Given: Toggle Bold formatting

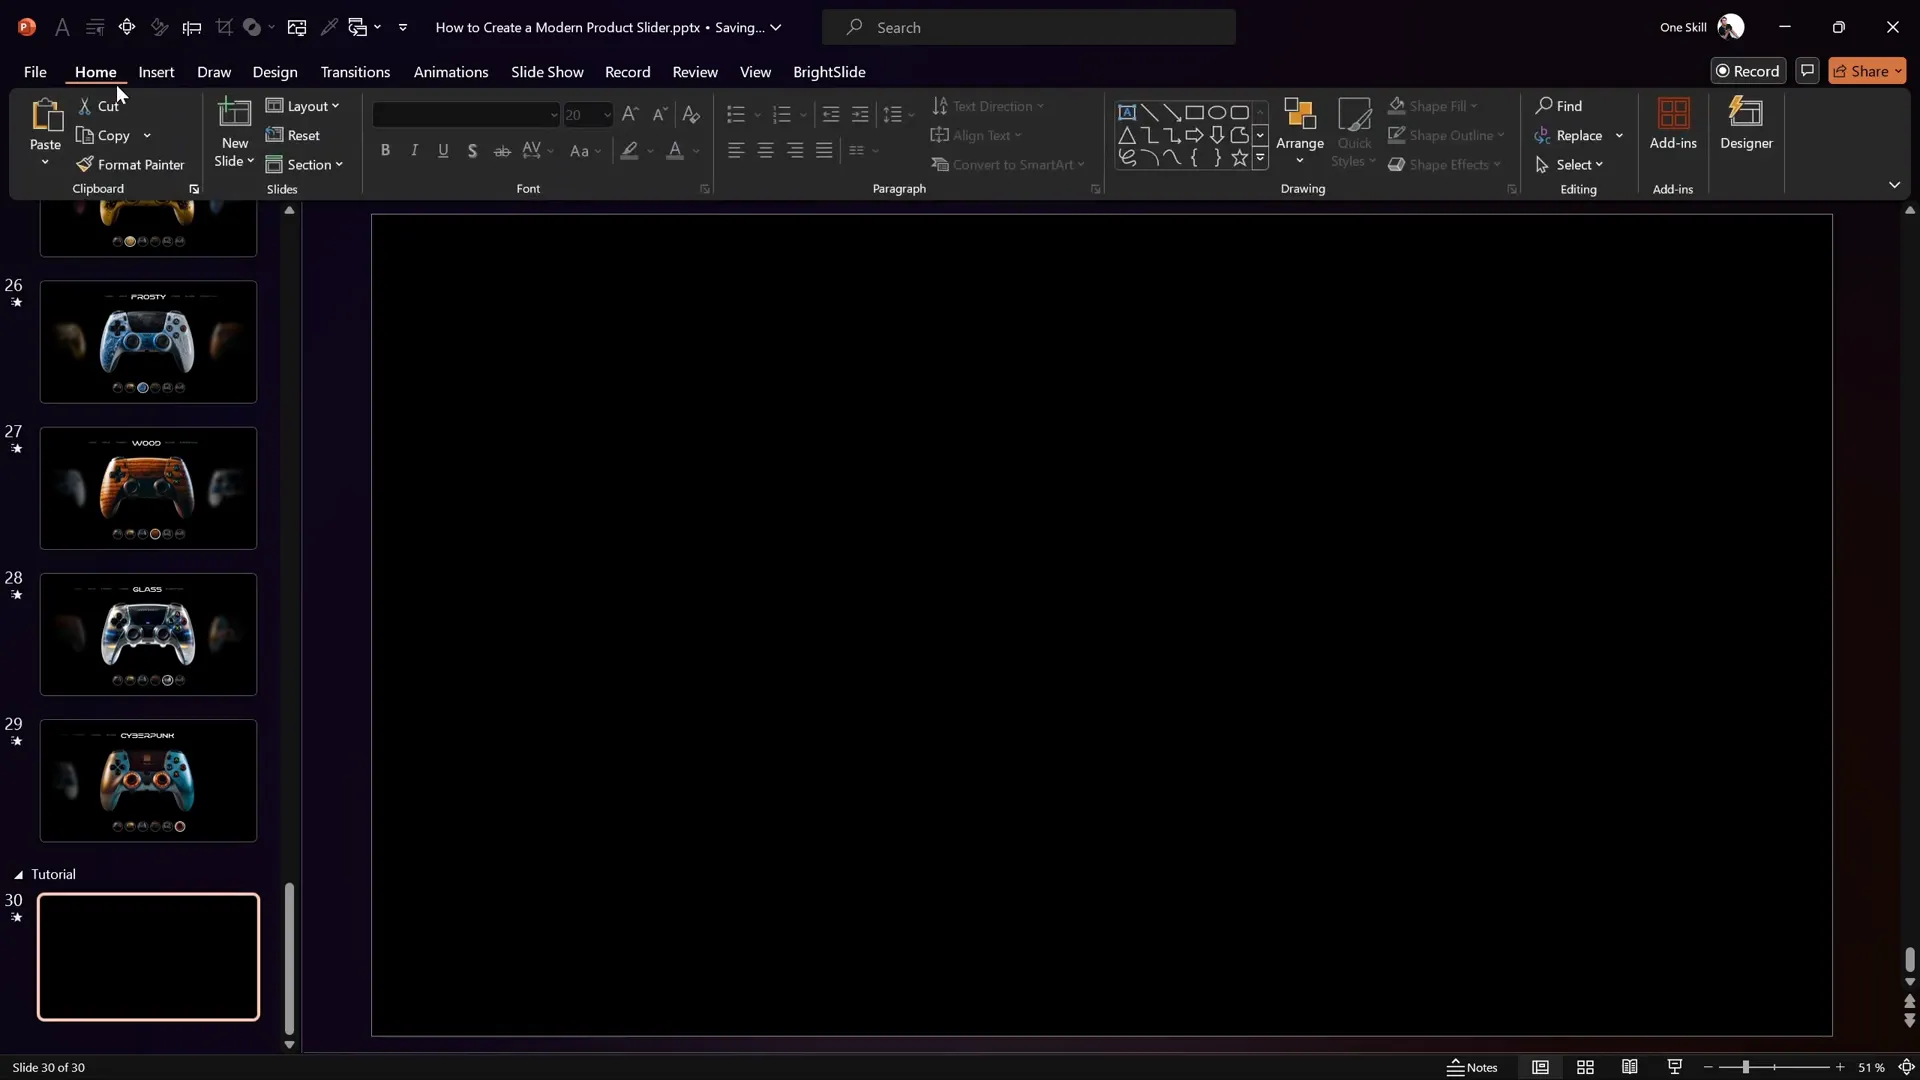Looking at the screenshot, I should 385,150.
